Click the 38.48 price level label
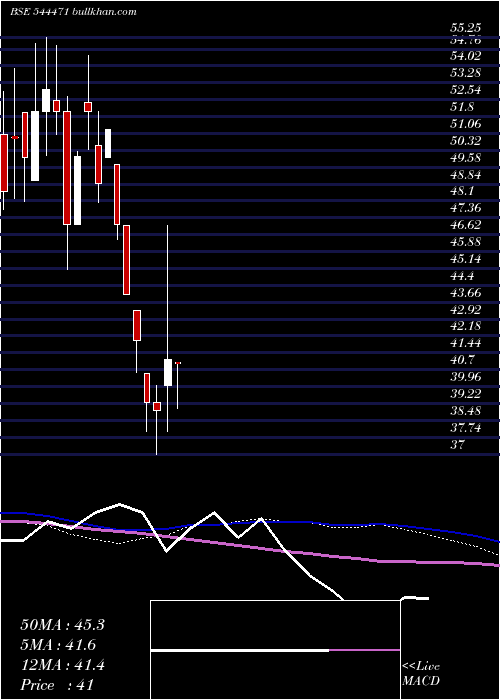Viewport: 500px width, 700px height. 466,411
